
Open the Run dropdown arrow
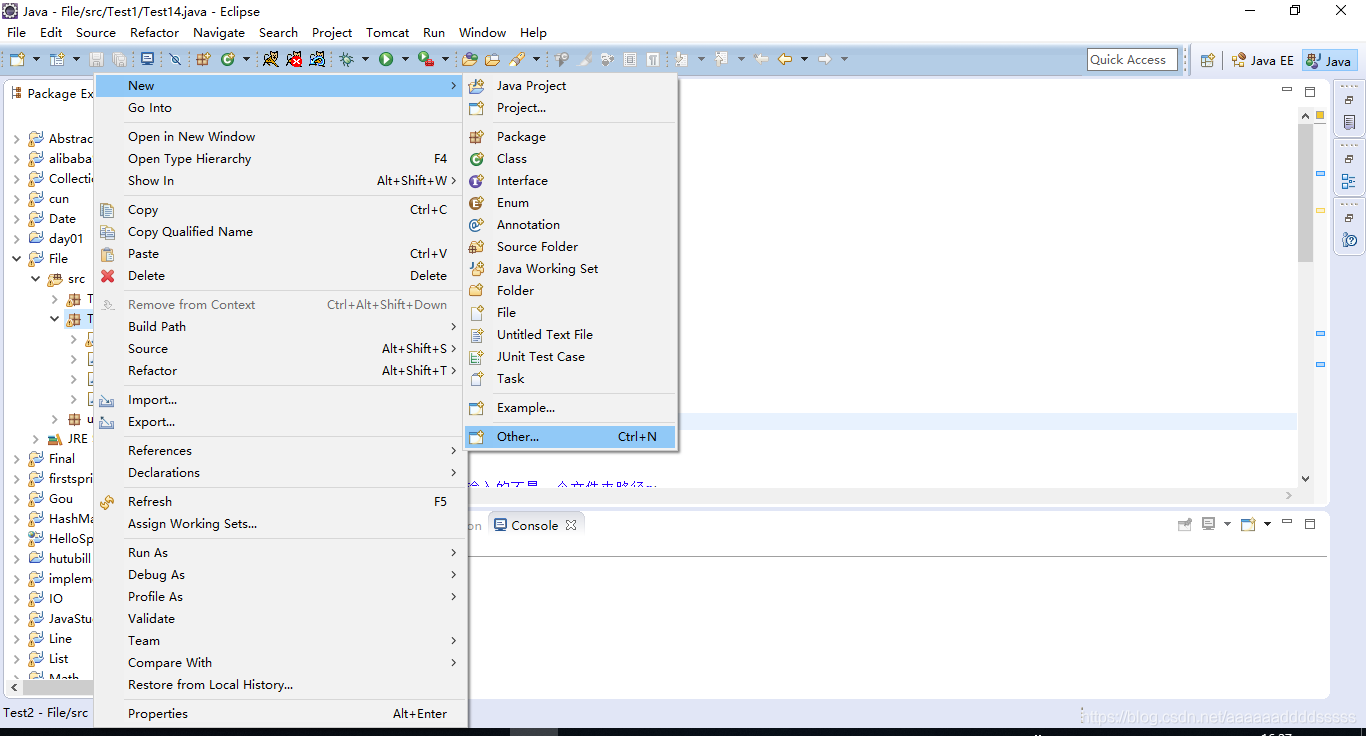(405, 60)
